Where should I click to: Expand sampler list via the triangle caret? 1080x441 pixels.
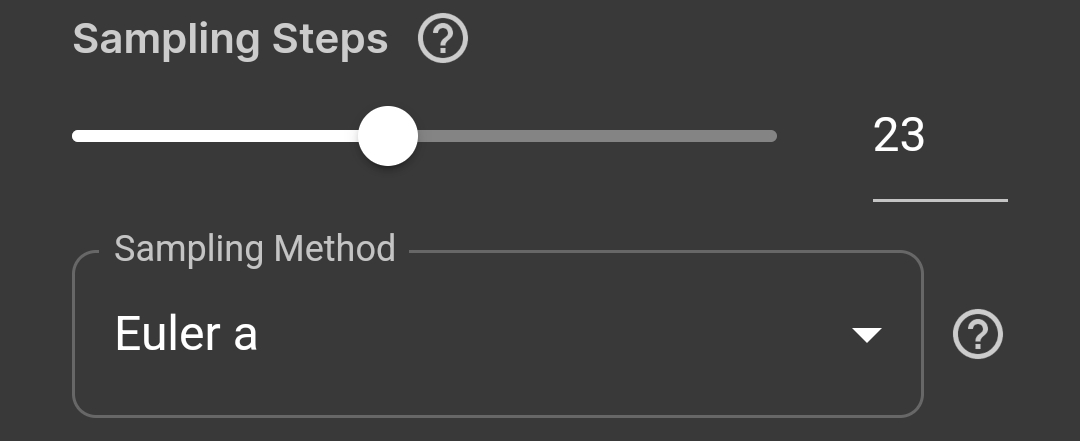tap(865, 335)
